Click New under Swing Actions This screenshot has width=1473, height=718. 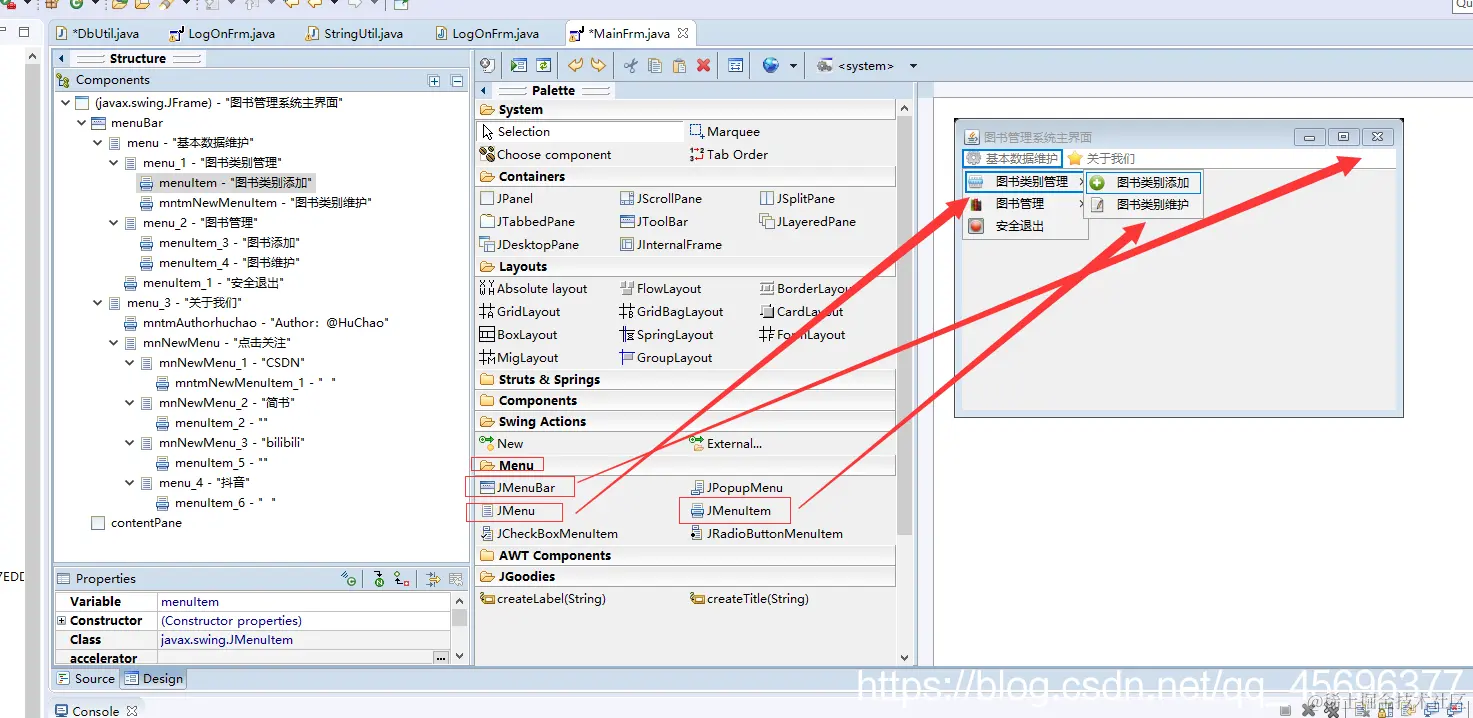tap(501, 444)
